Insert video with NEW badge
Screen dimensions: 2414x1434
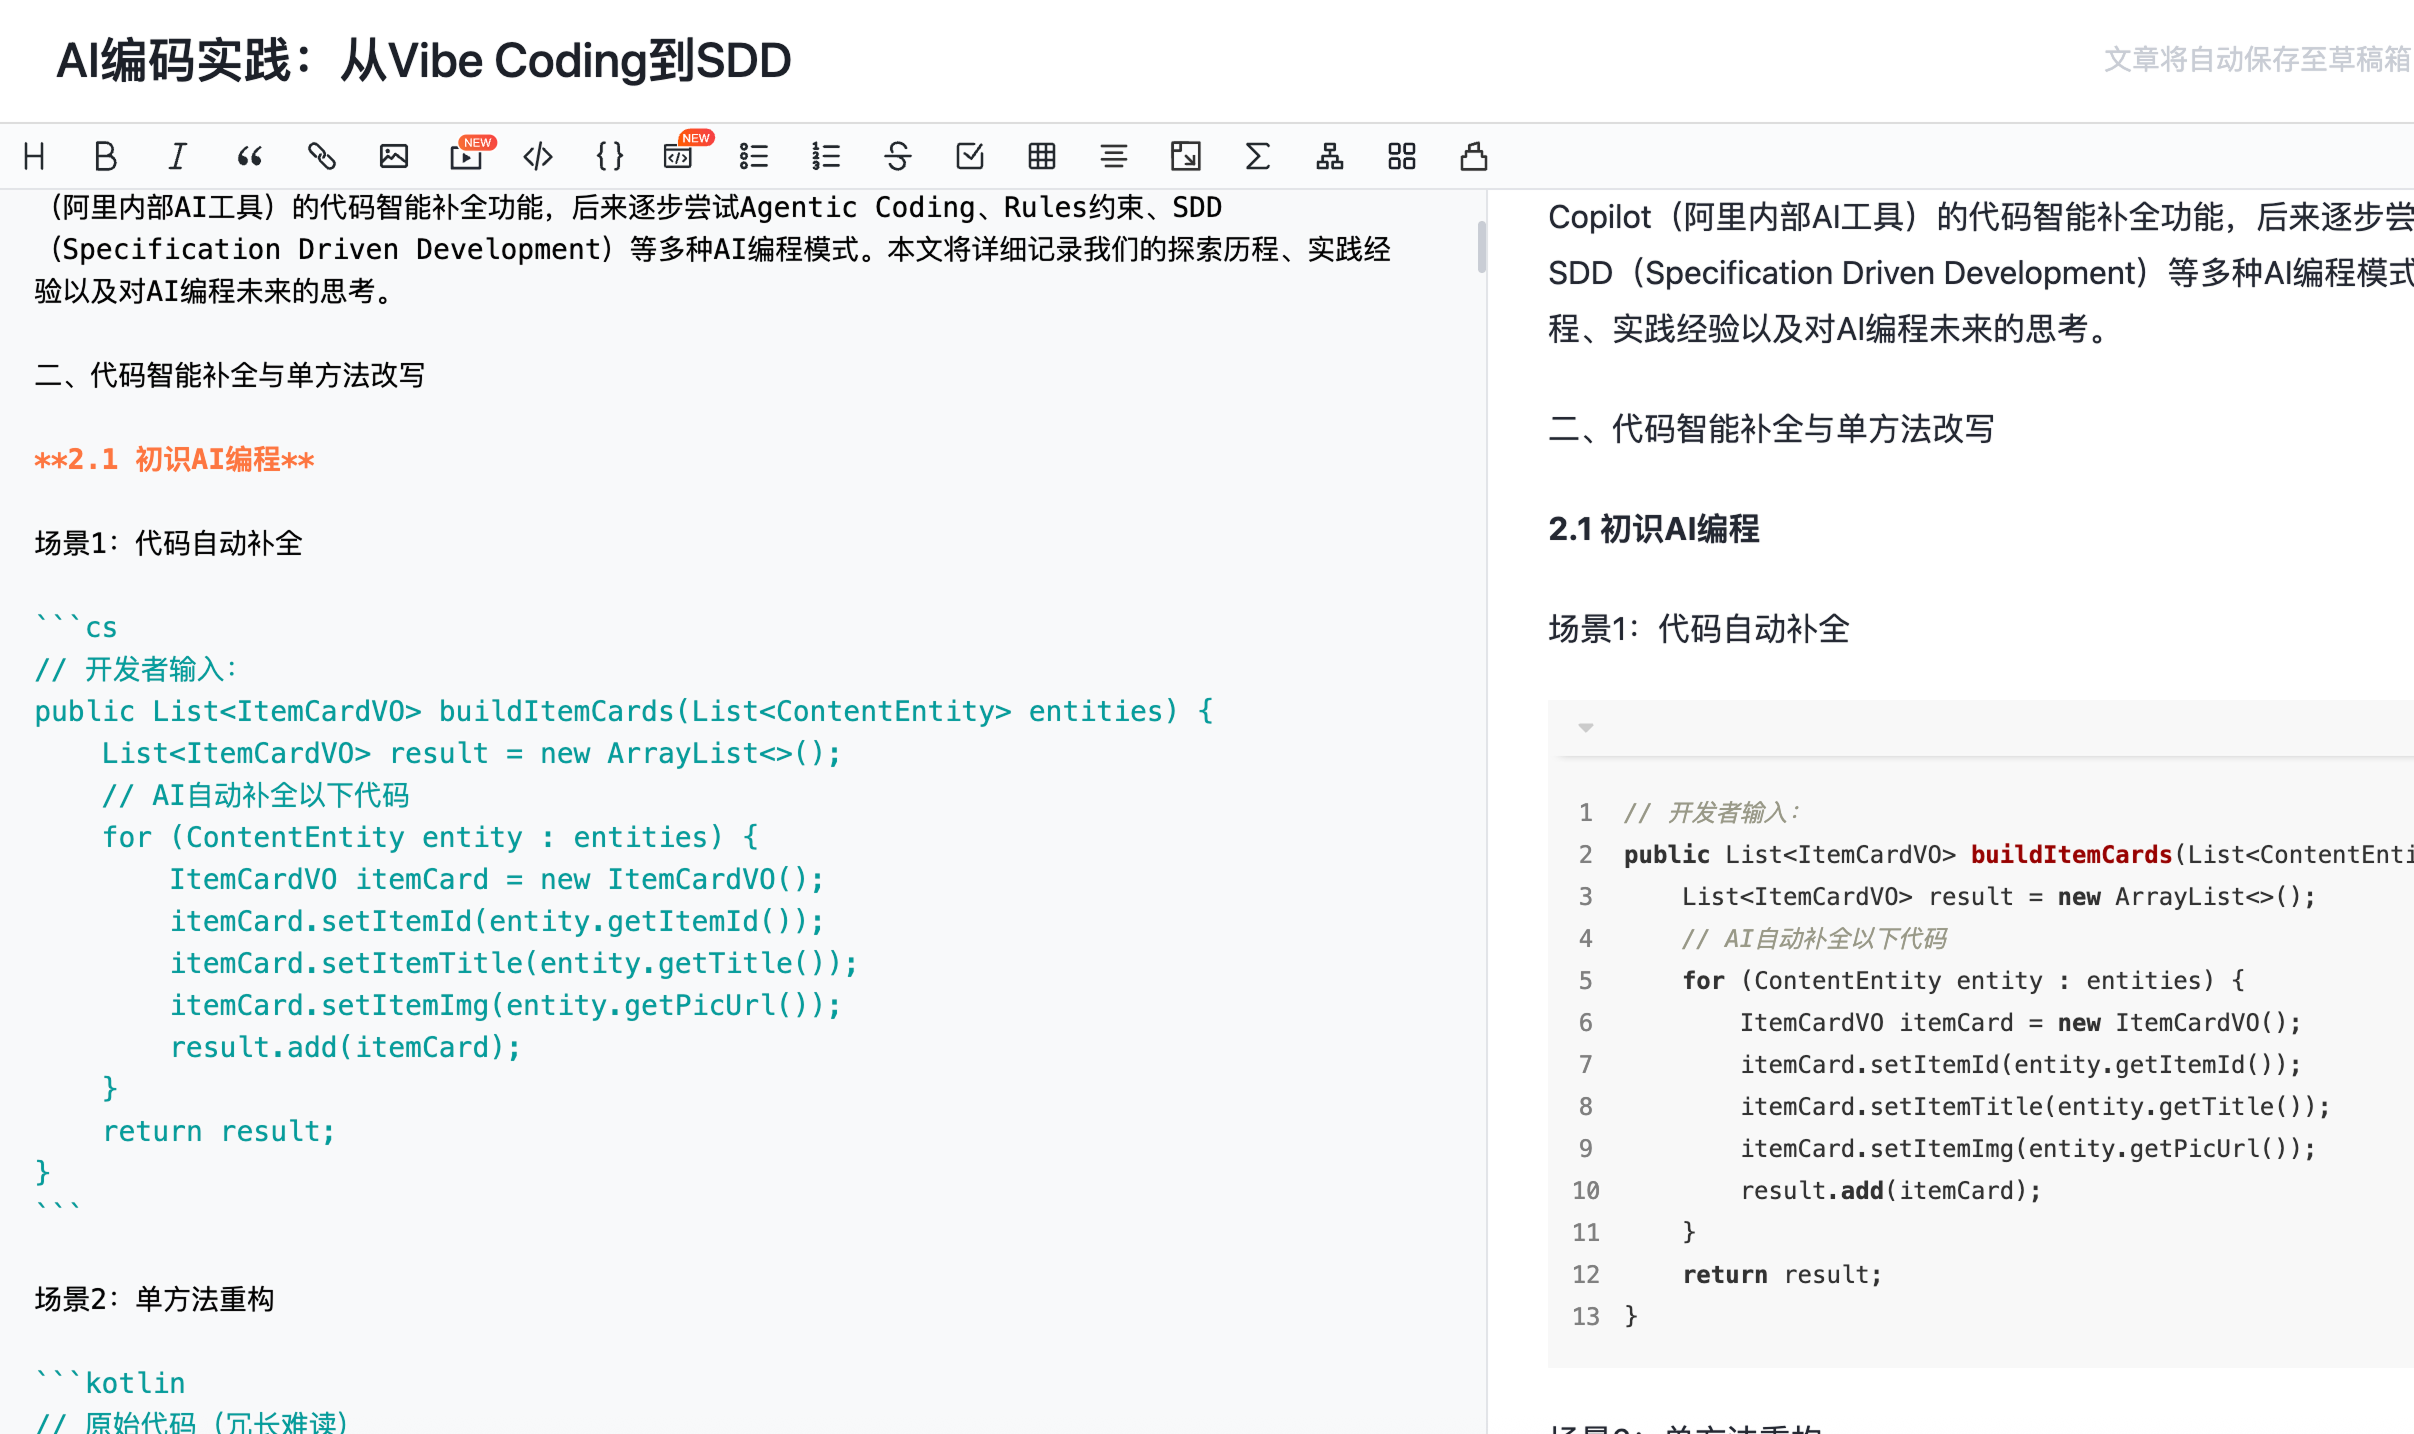point(466,156)
